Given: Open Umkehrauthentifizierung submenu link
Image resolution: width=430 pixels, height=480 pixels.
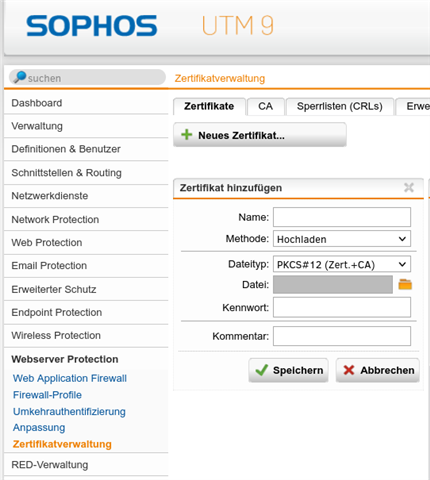Looking at the screenshot, I should (x=69, y=411).
